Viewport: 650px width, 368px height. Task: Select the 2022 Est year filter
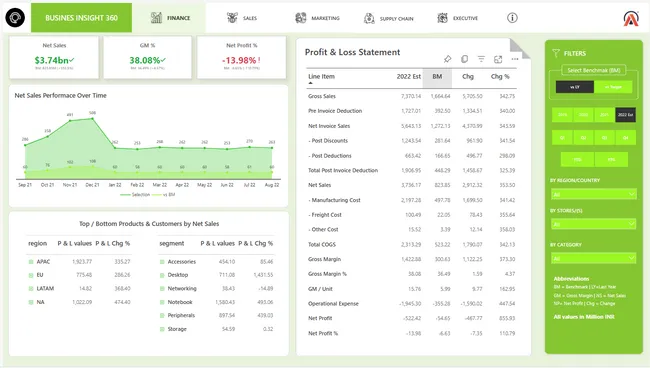(x=625, y=115)
